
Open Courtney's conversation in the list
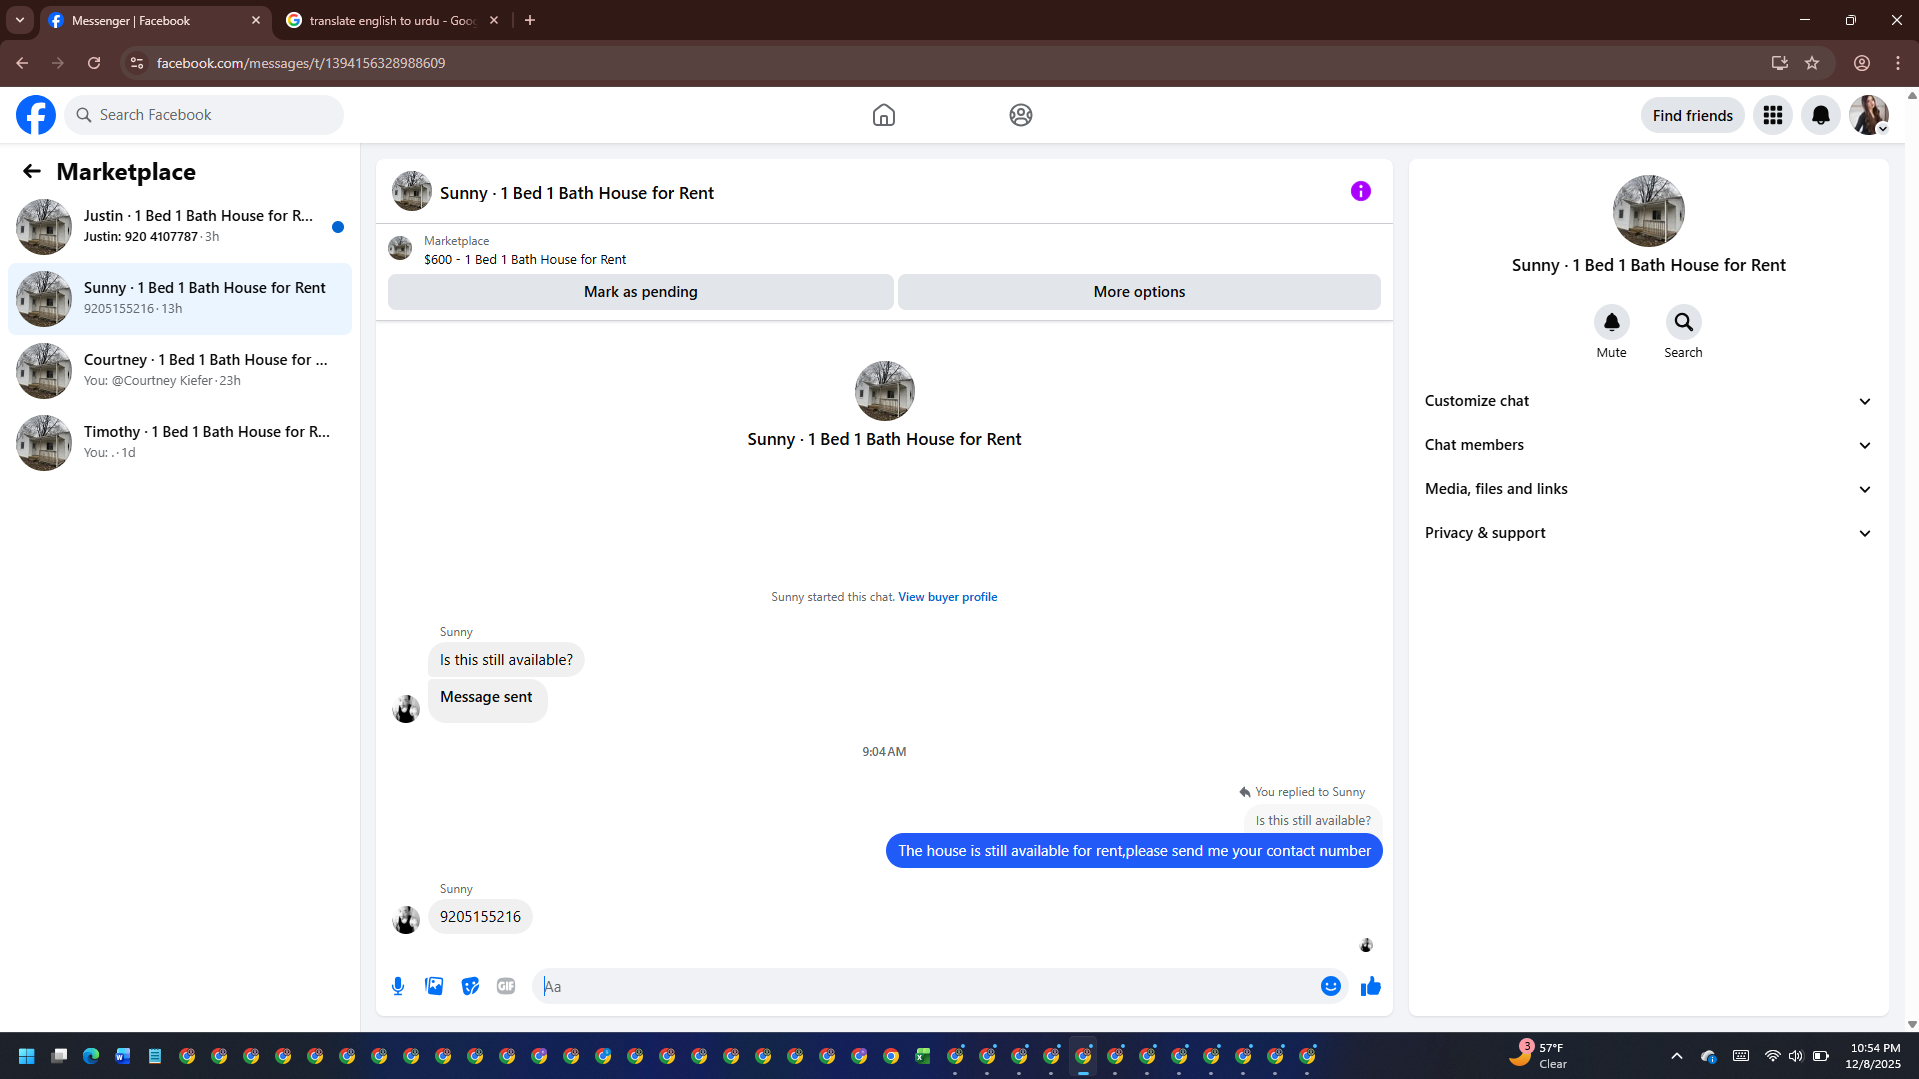[x=180, y=370]
